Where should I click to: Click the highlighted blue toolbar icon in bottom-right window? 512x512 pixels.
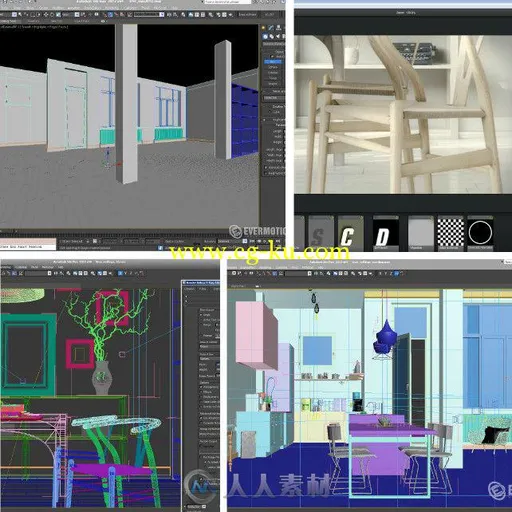click(x=396, y=273)
